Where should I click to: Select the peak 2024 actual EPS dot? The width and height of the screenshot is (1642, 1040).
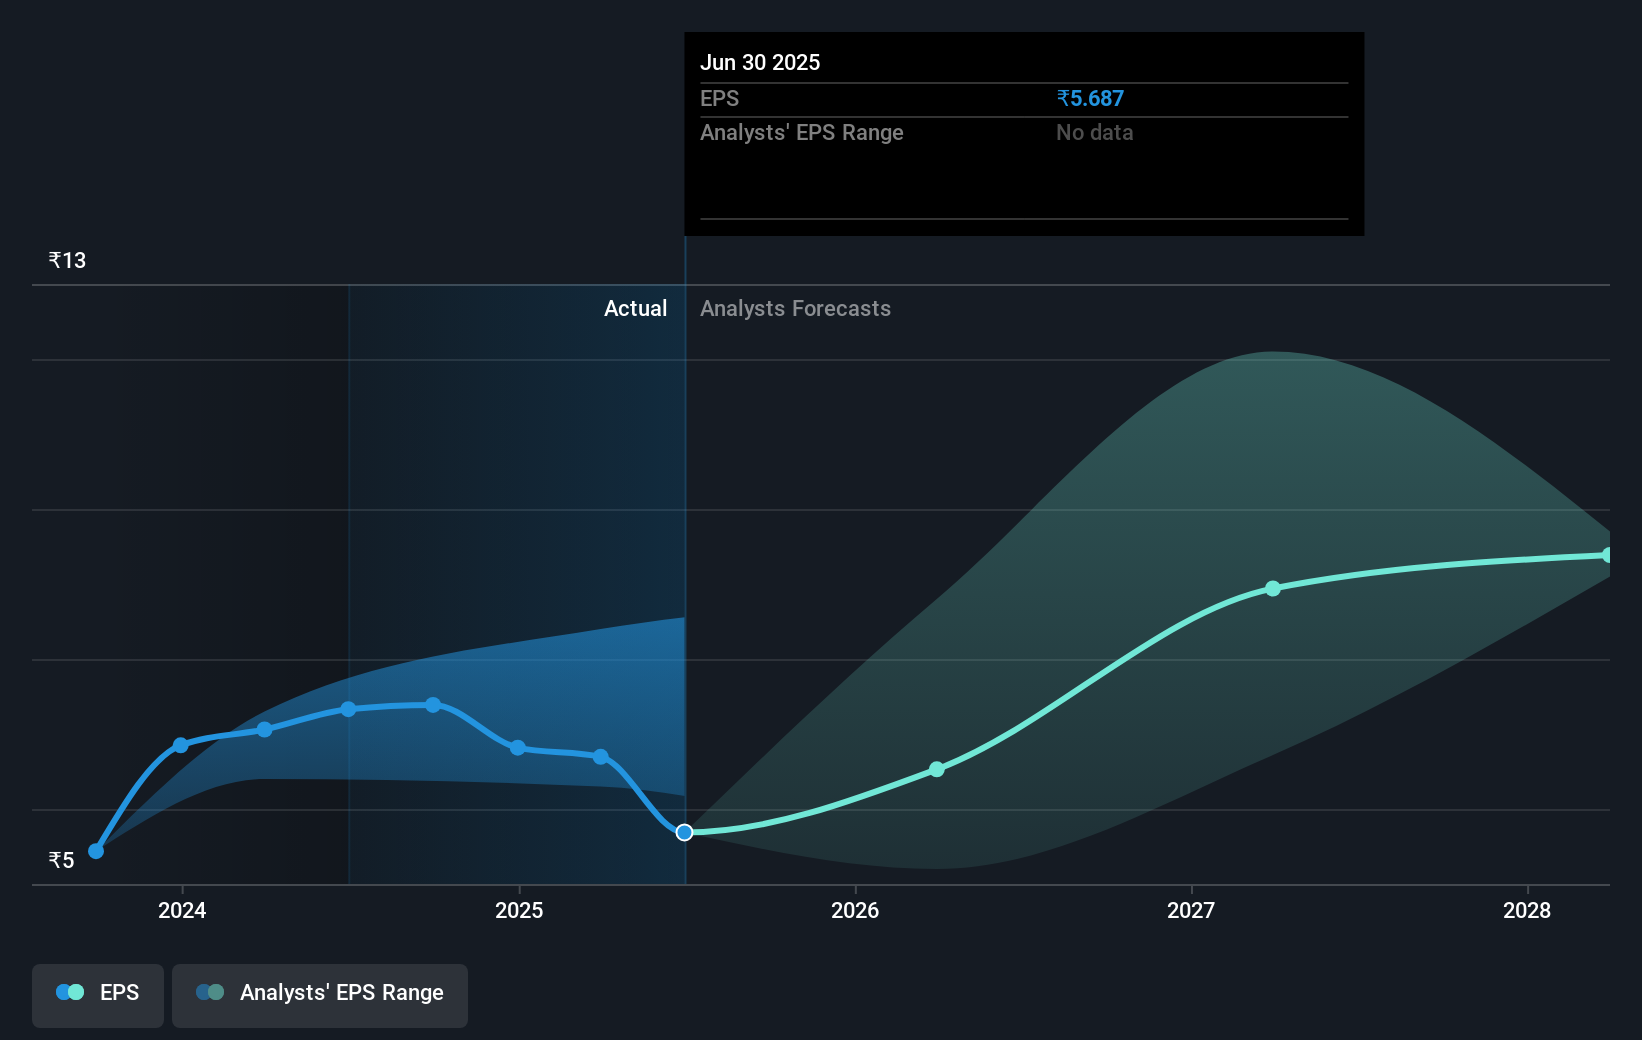[x=432, y=704]
